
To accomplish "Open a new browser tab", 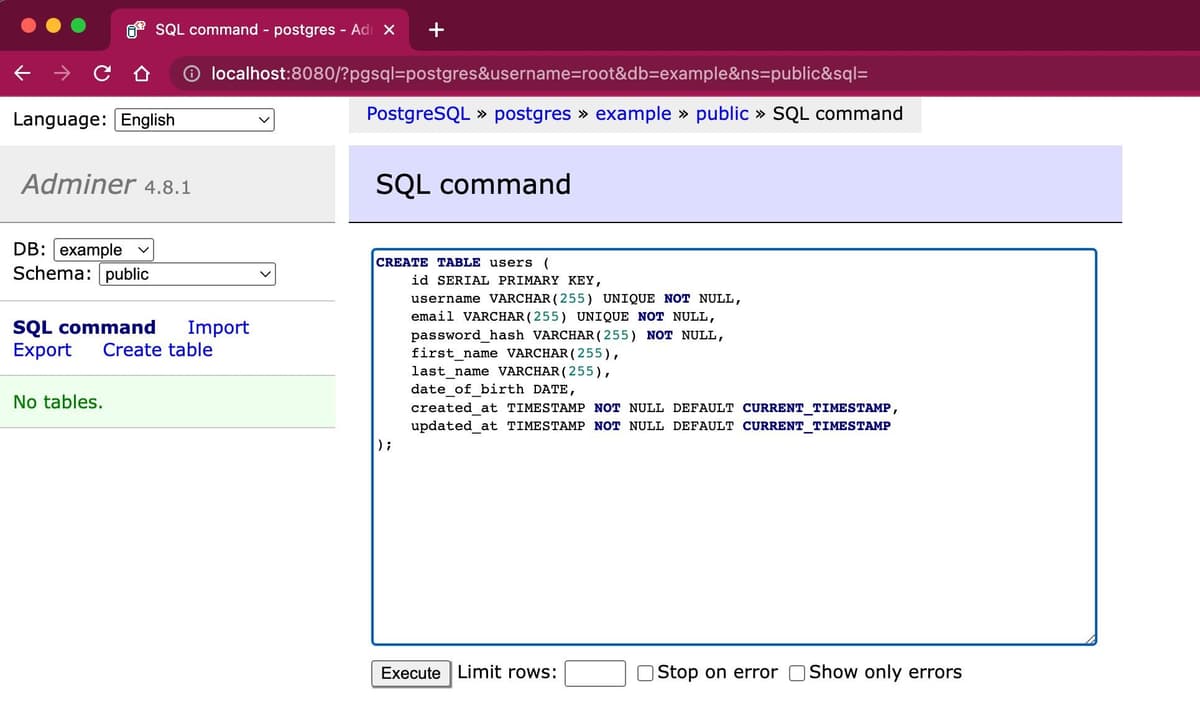I will (x=436, y=29).
